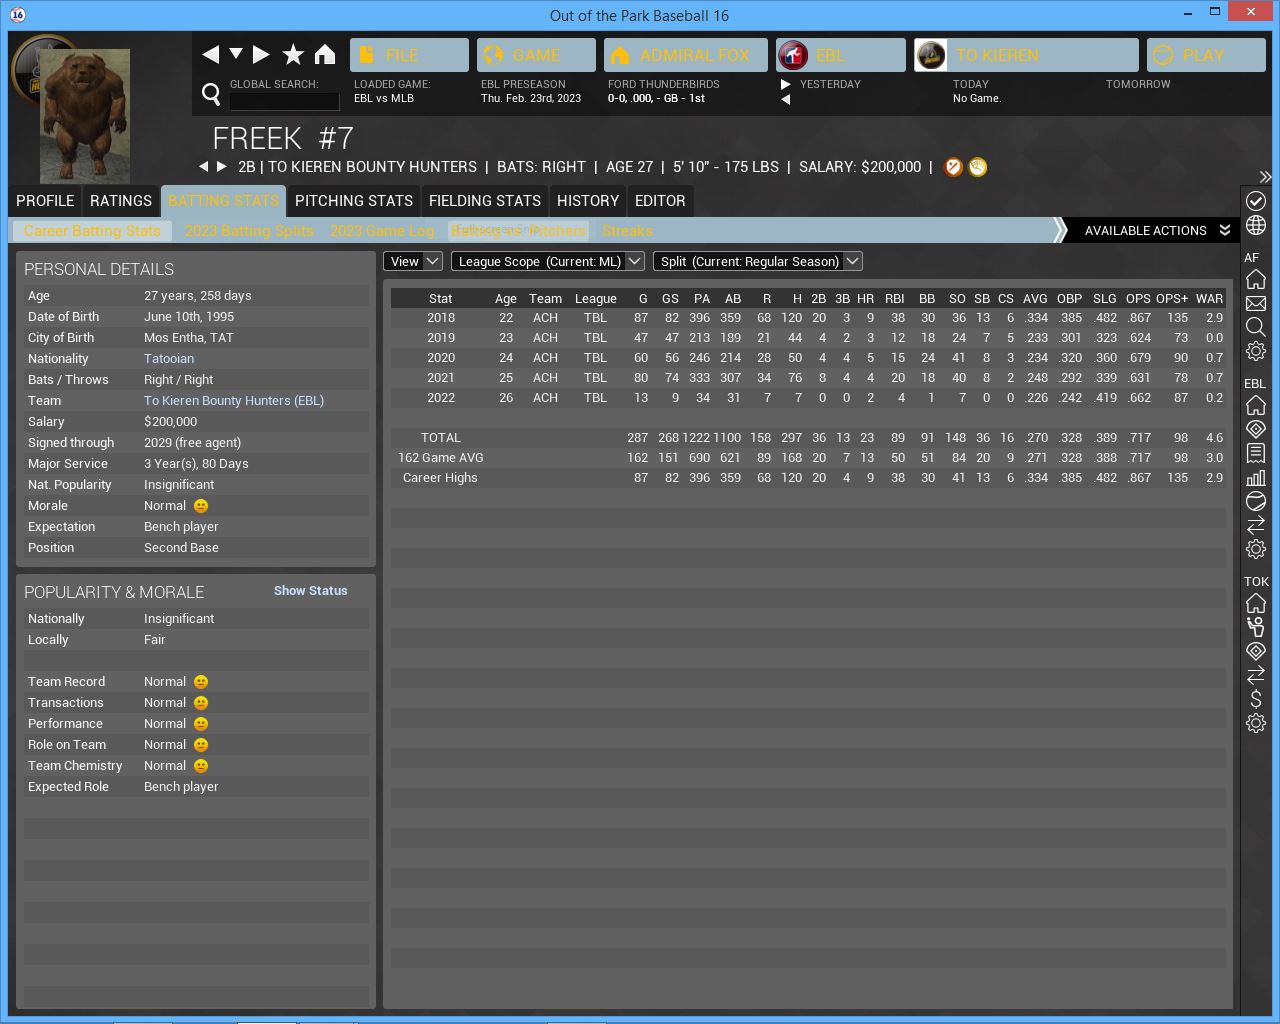Click the Show Status link
The height and width of the screenshot is (1024, 1280).
coord(311,591)
